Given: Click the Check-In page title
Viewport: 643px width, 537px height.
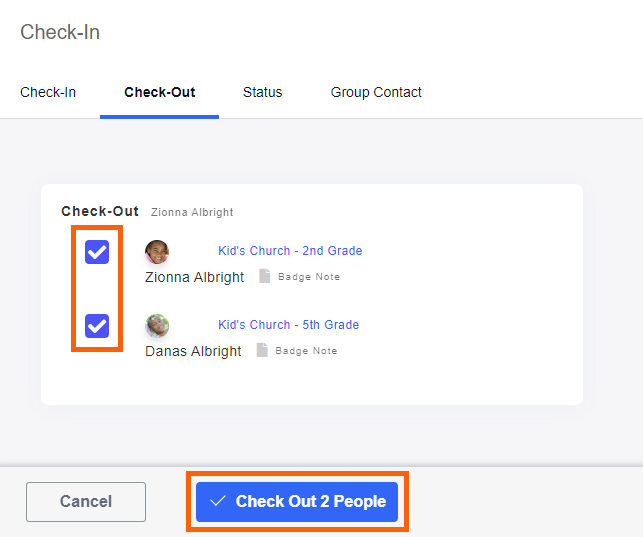Looking at the screenshot, I should 60,32.
